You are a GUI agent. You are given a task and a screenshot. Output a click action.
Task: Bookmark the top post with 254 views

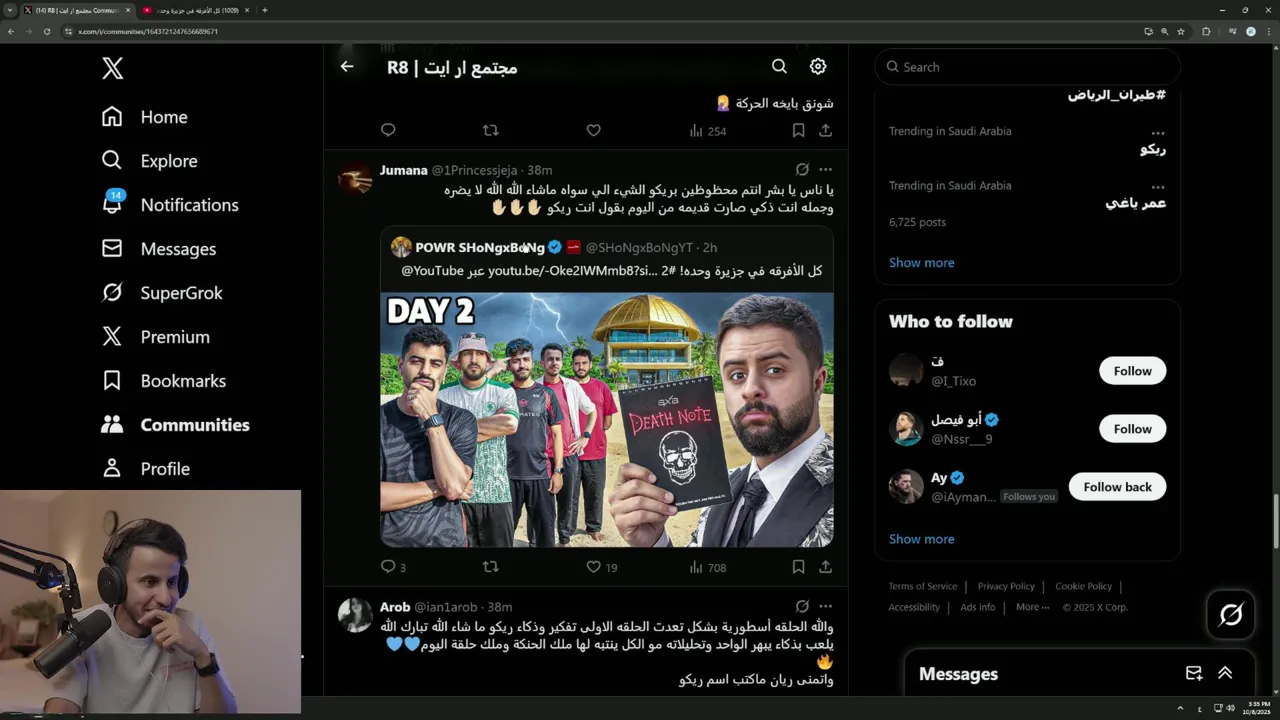click(x=798, y=130)
